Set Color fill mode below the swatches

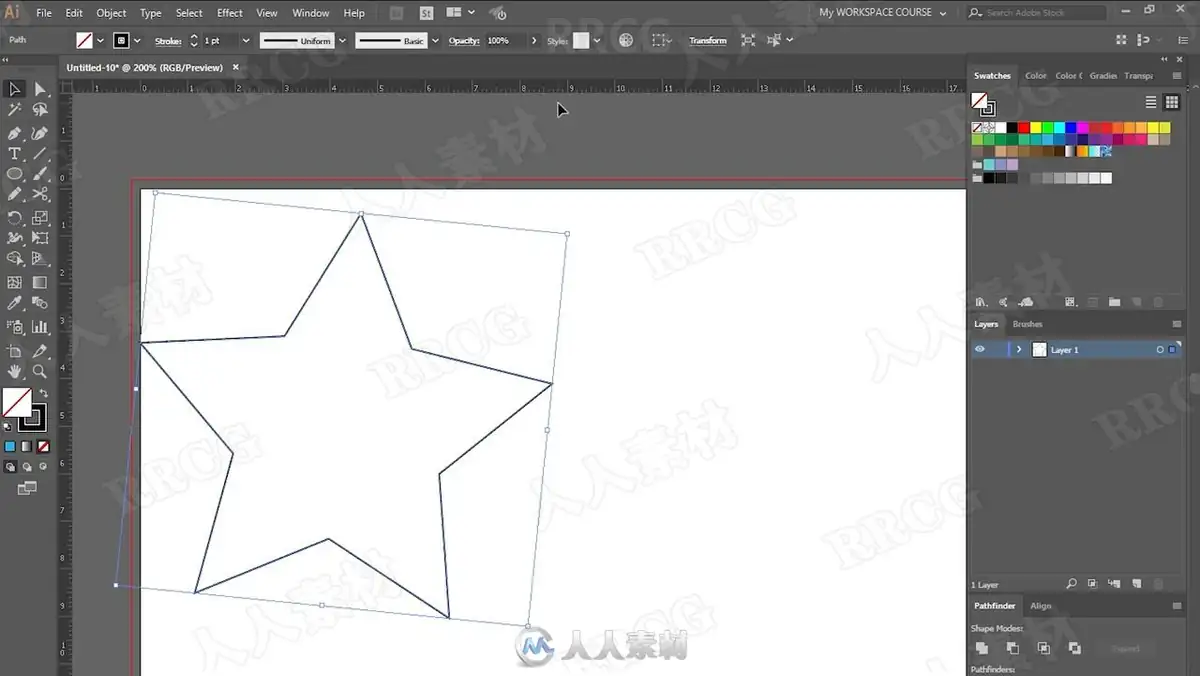point(10,447)
